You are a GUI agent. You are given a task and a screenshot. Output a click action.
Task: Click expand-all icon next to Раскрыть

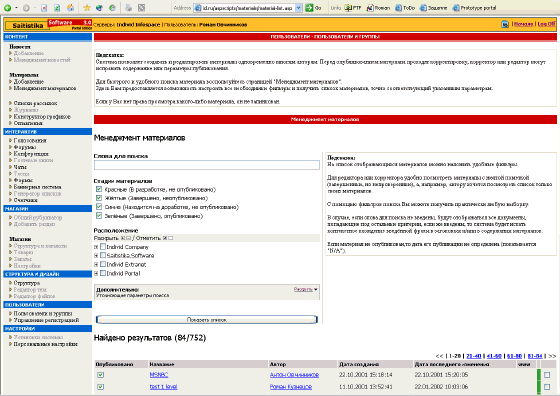pyautogui.click(x=123, y=238)
